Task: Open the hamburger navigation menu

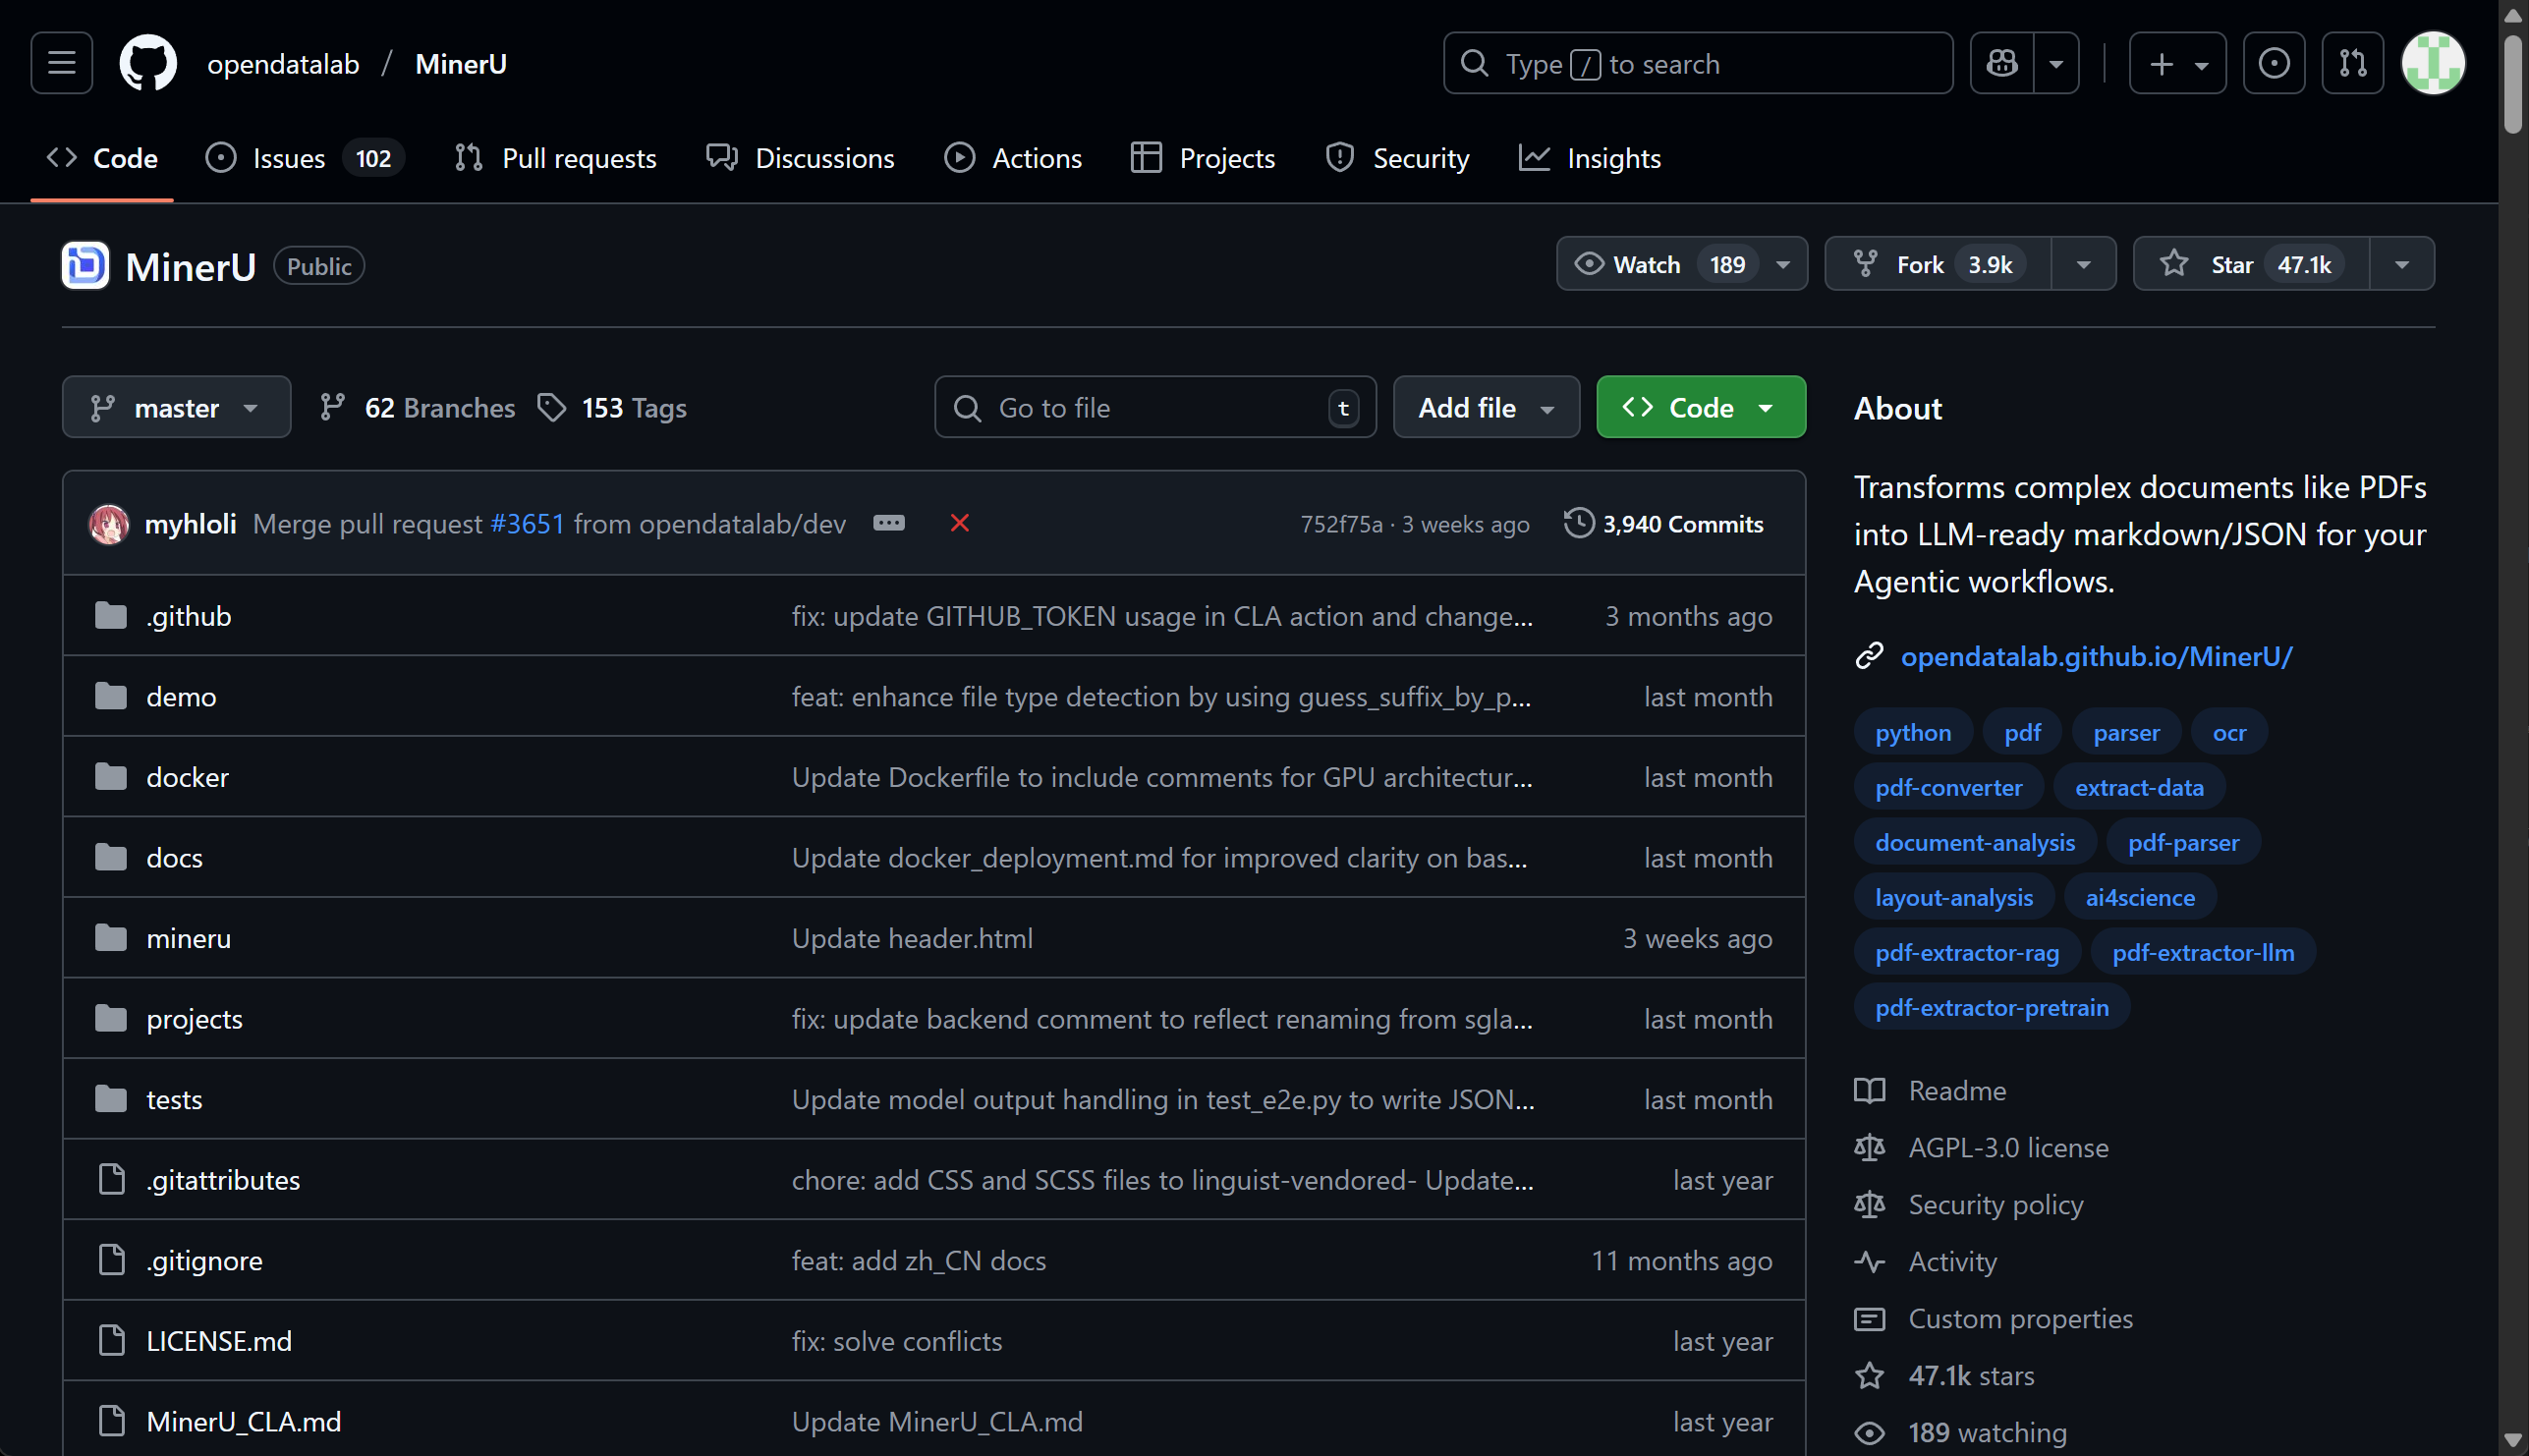Action: pos(62,64)
